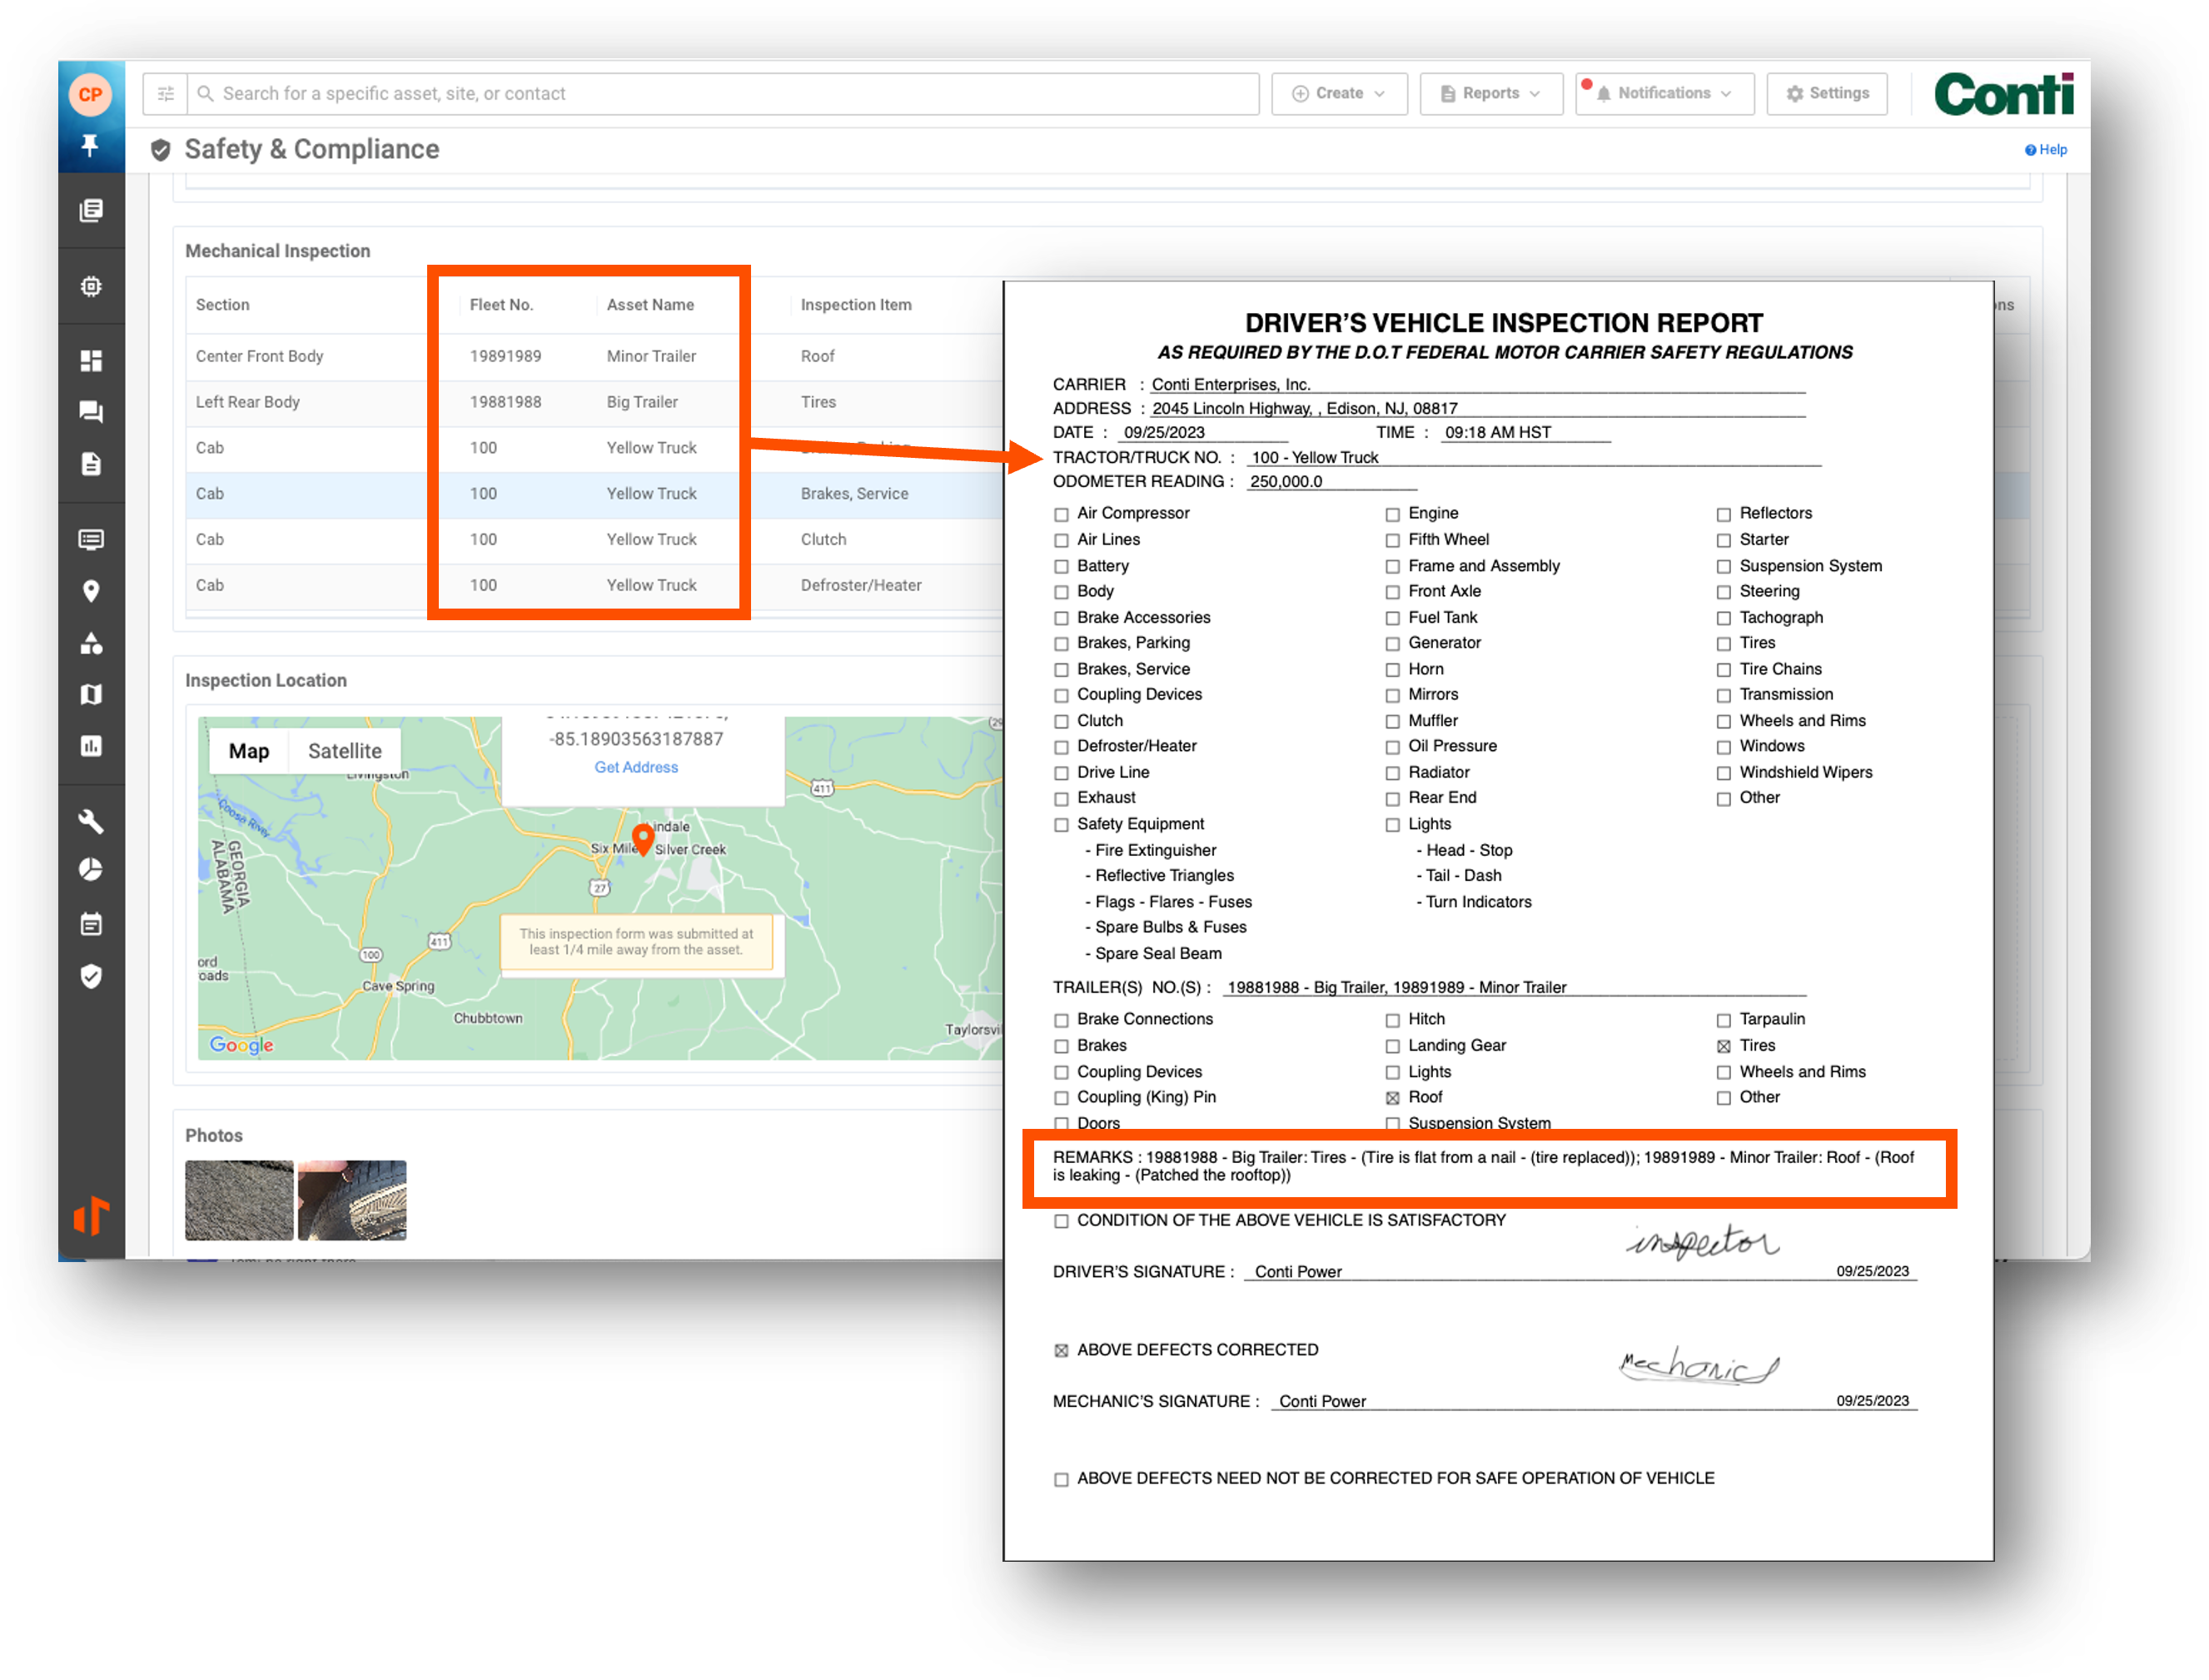This screenshot has width=2209, height=1680.
Task: Open the shield check icon in sidebar
Action: 91,976
